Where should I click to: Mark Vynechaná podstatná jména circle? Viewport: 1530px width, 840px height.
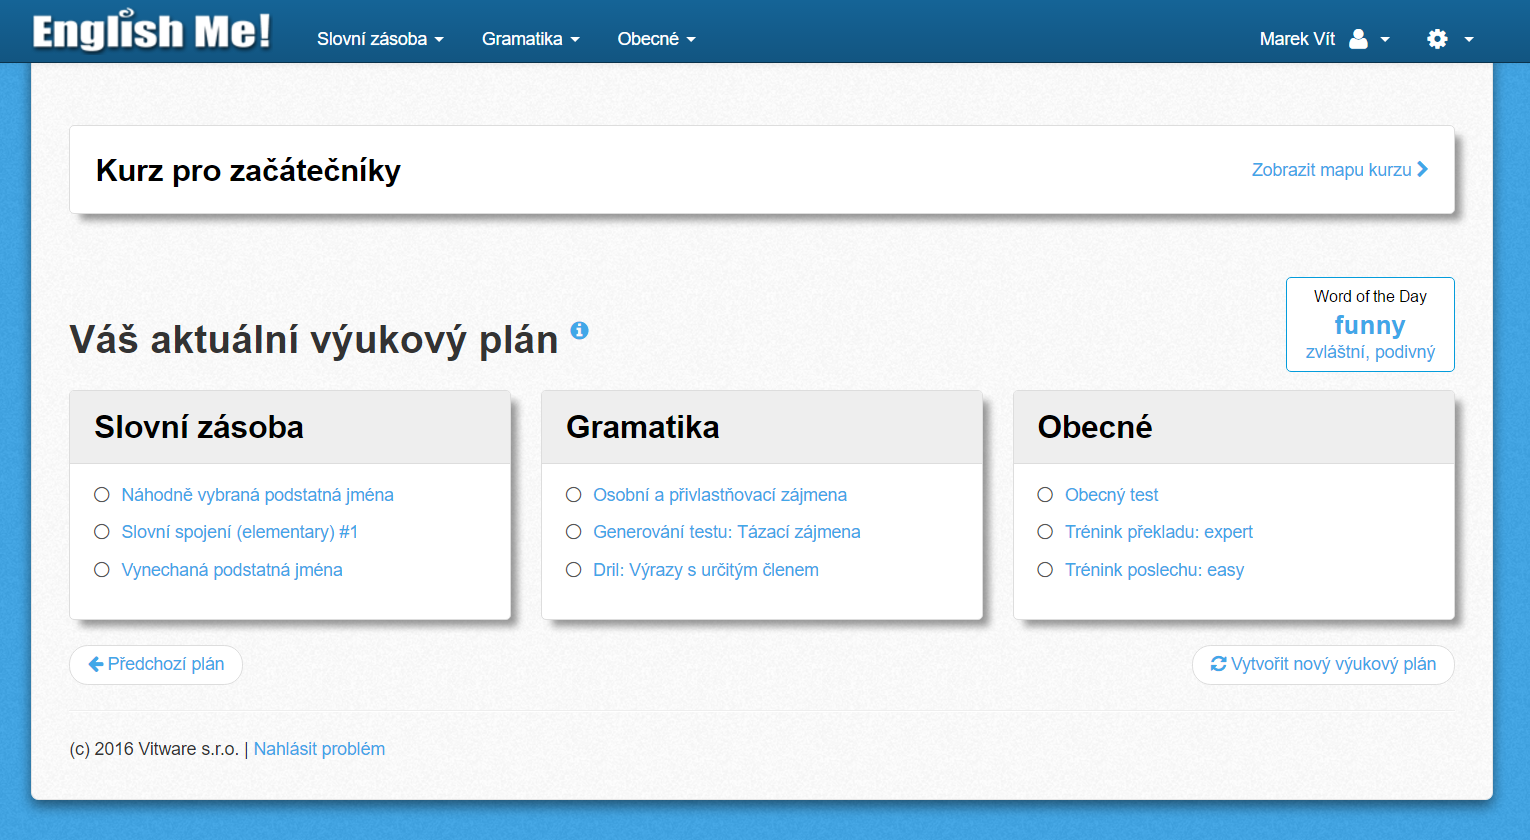tap(102, 570)
